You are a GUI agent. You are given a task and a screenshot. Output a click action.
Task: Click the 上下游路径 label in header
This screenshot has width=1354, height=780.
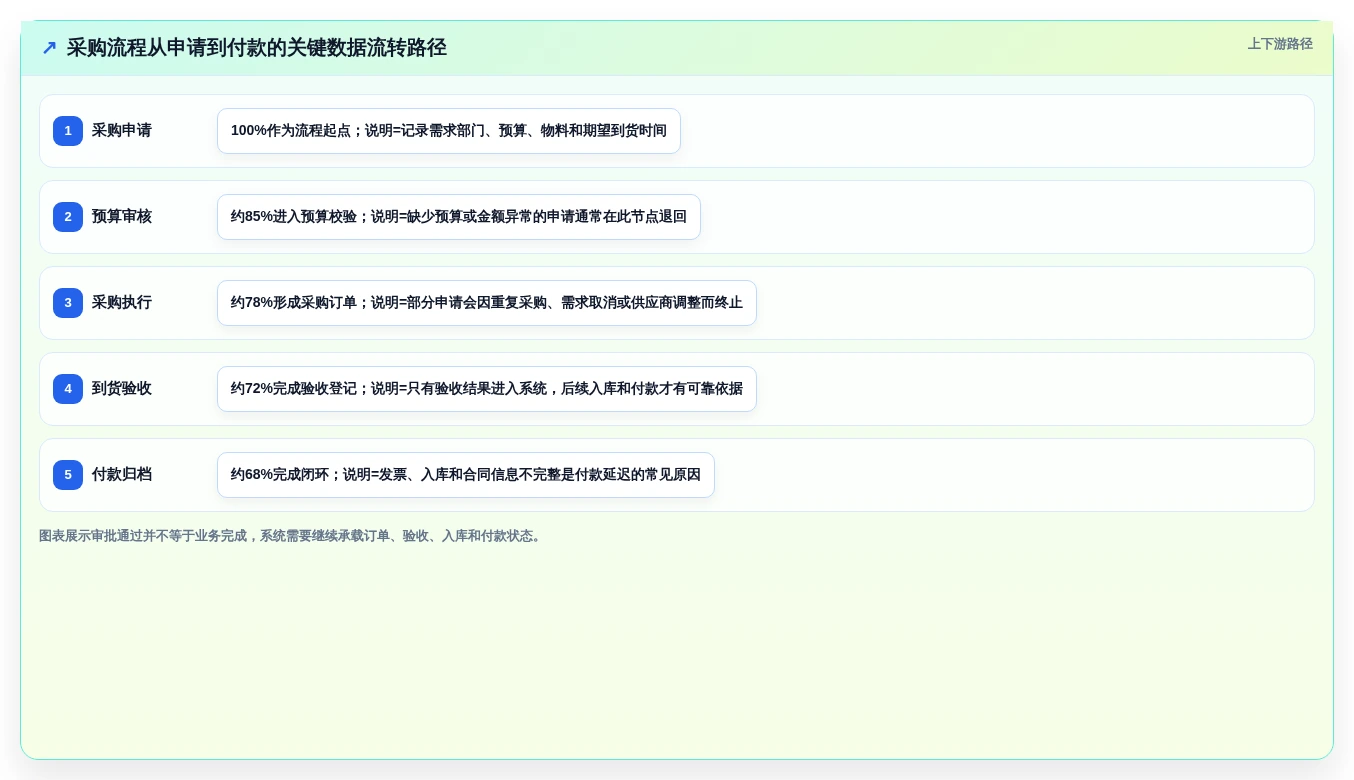[1280, 44]
